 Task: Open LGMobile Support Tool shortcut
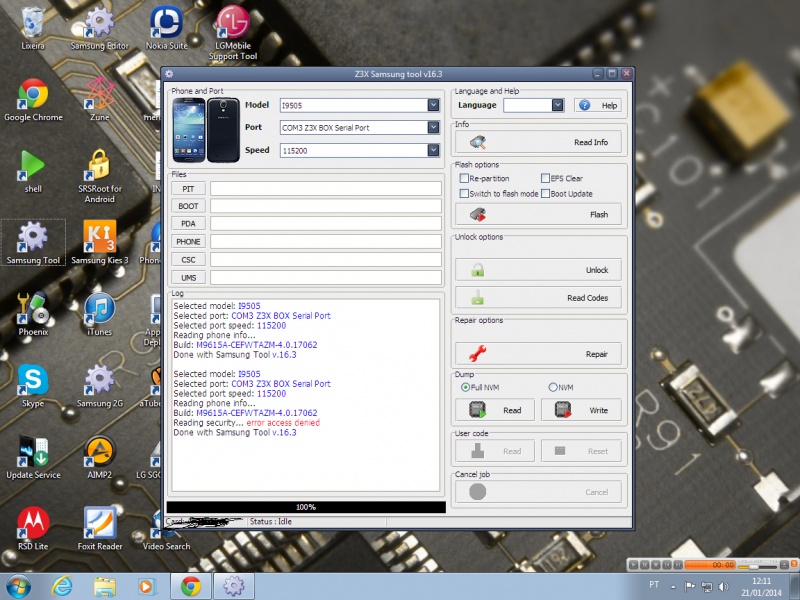click(x=233, y=33)
